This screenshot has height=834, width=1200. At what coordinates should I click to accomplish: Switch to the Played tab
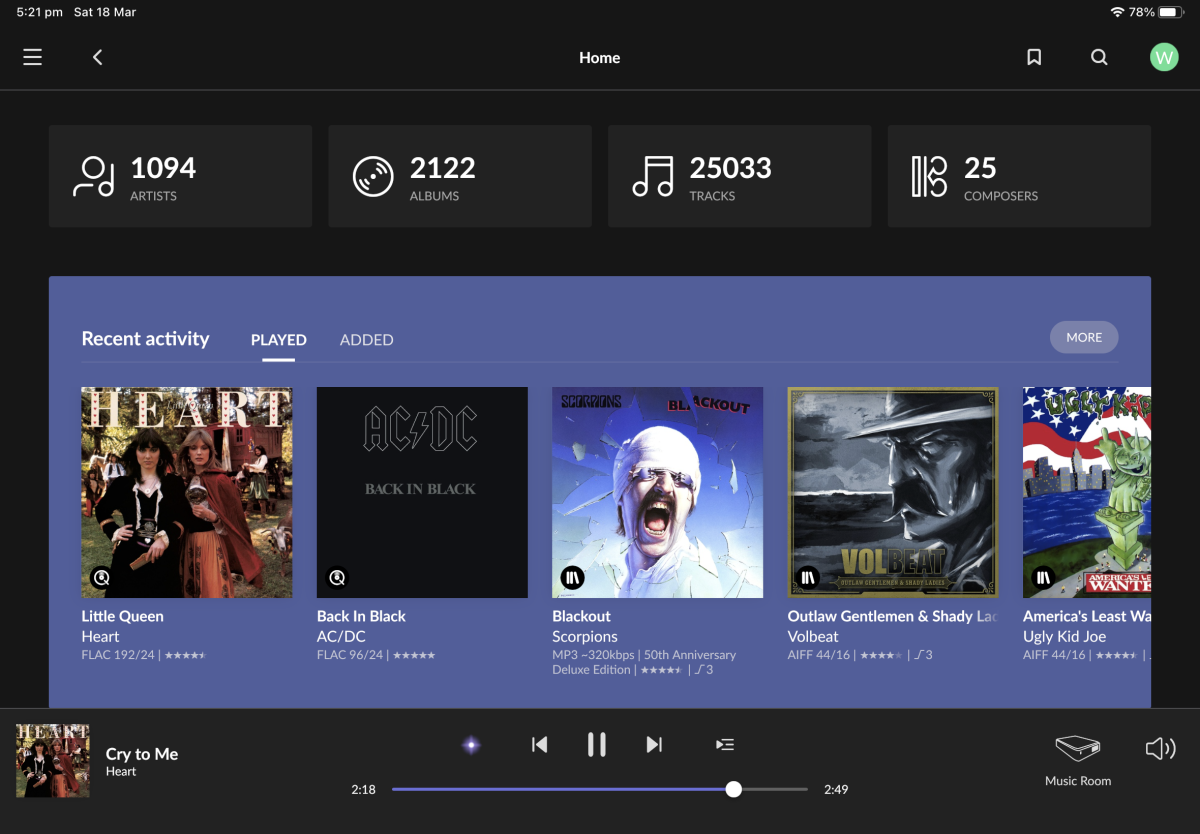pos(278,340)
